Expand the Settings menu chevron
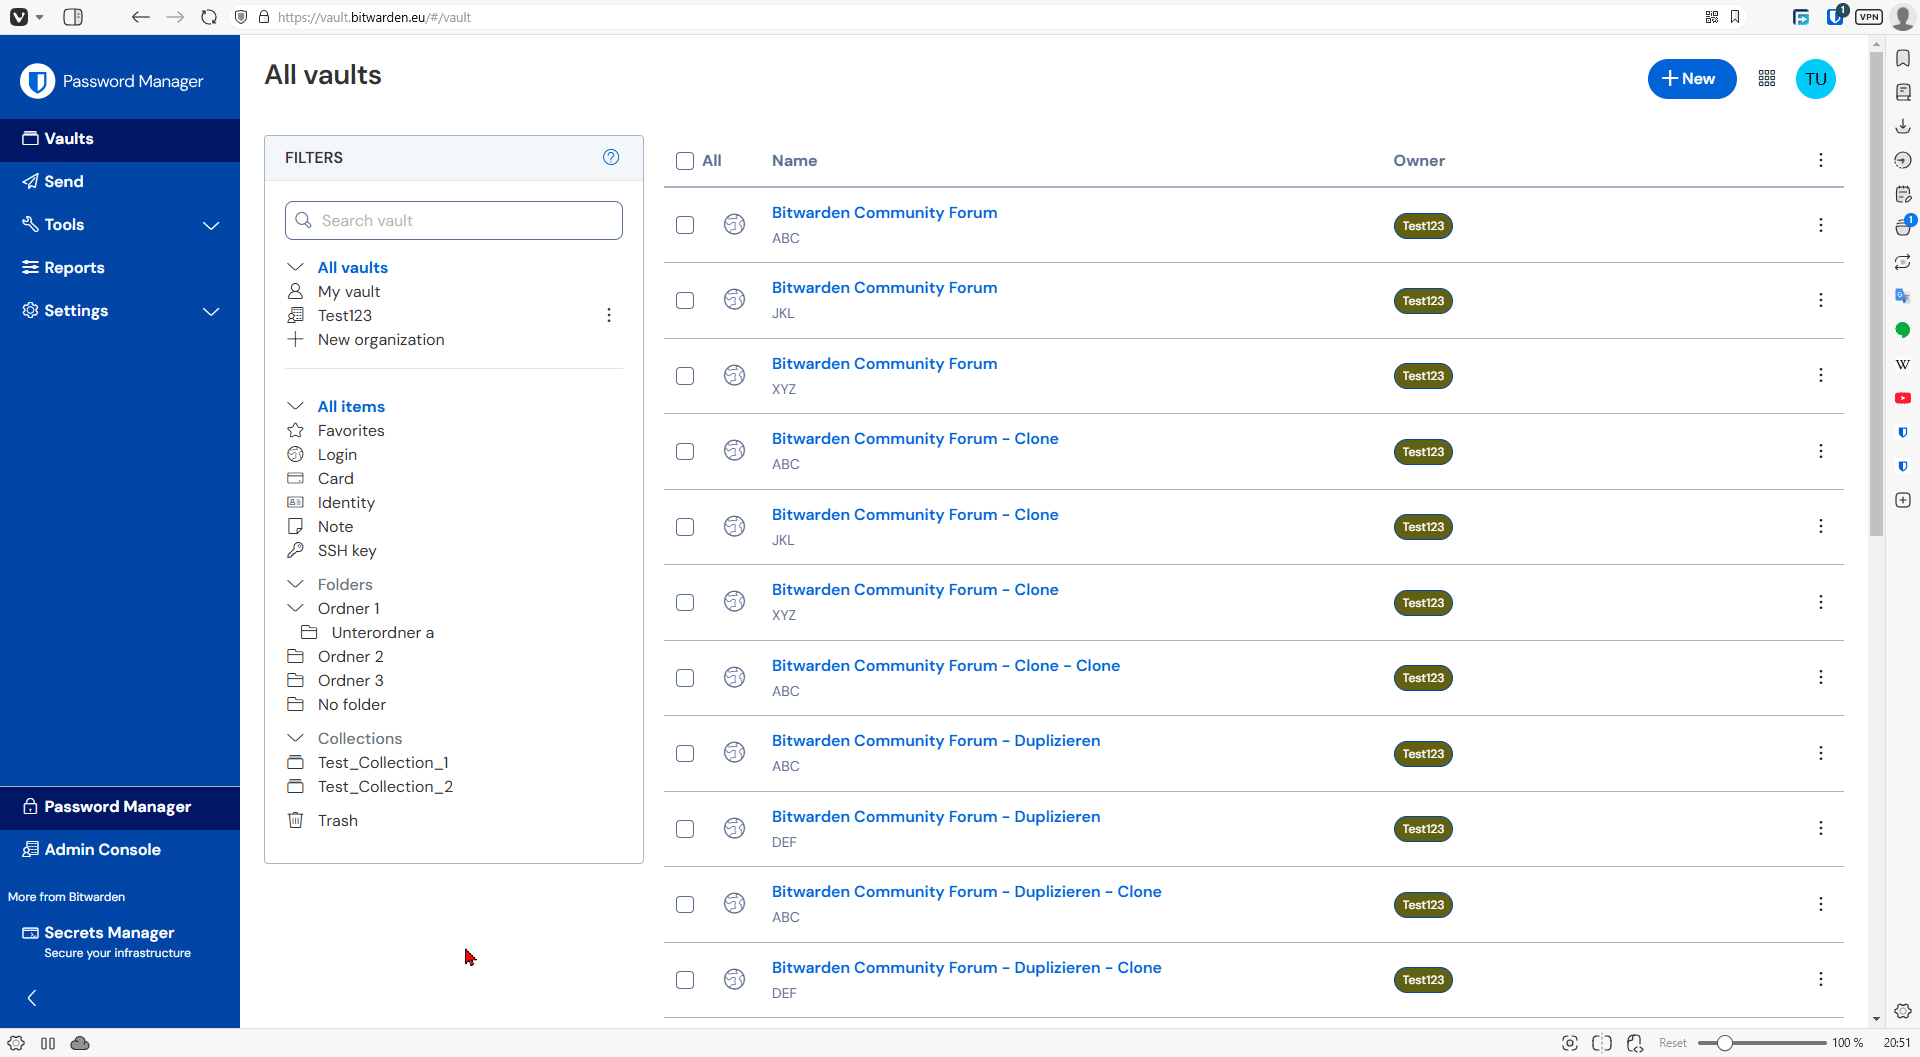This screenshot has height=1057, width=1920. 211,311
